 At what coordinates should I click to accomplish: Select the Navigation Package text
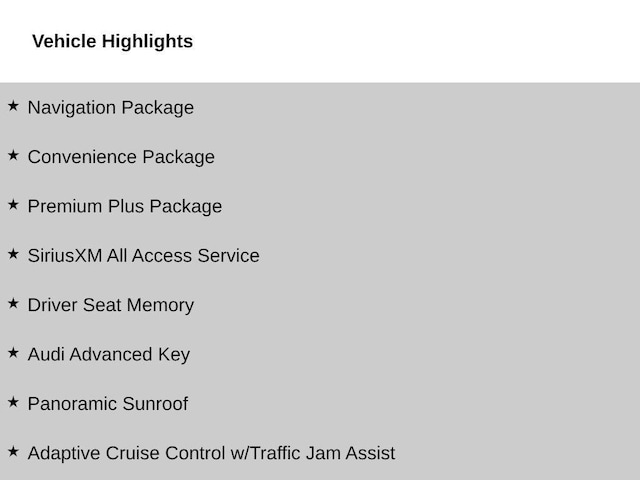pyautogui.click(x=111, y=108)
